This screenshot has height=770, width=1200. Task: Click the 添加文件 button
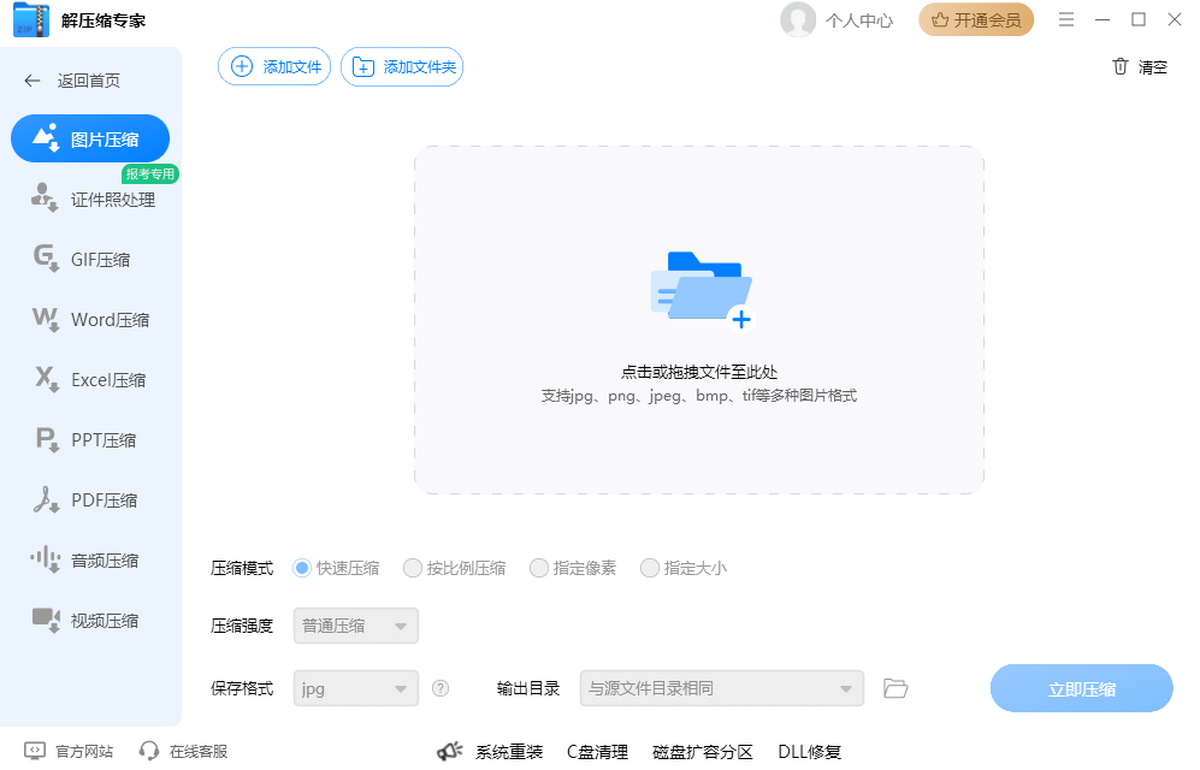pos(274,67)
